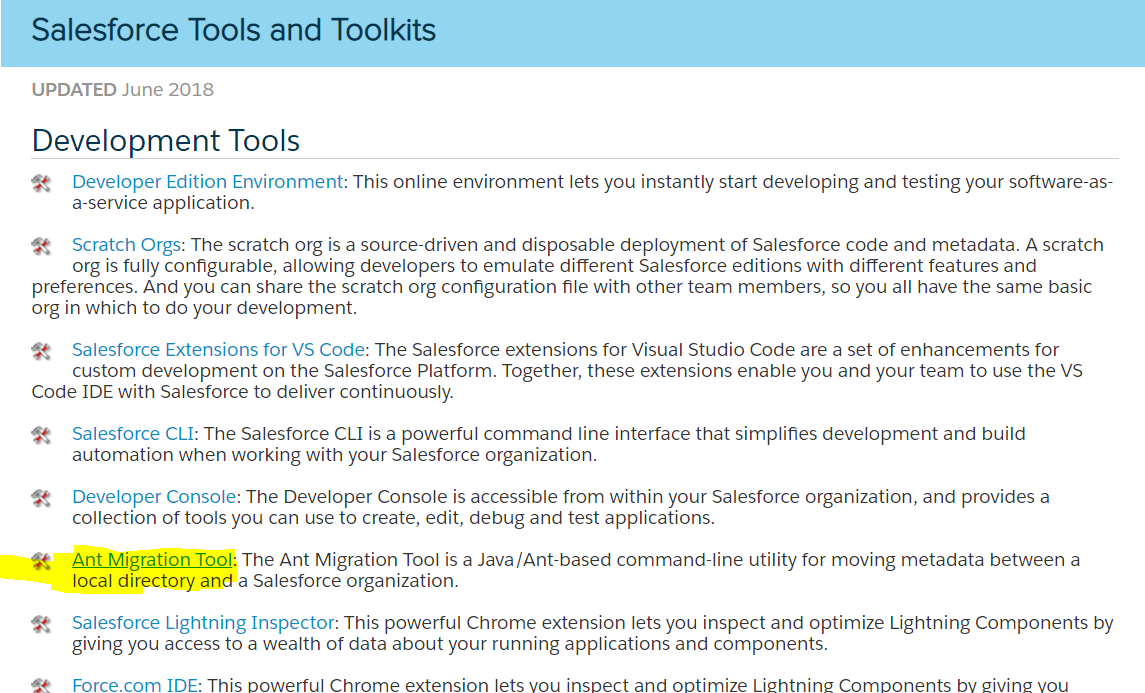Click tools icon beside Salesforce CLI
The image size is (1145, 693).
click(x=41, y=434)
